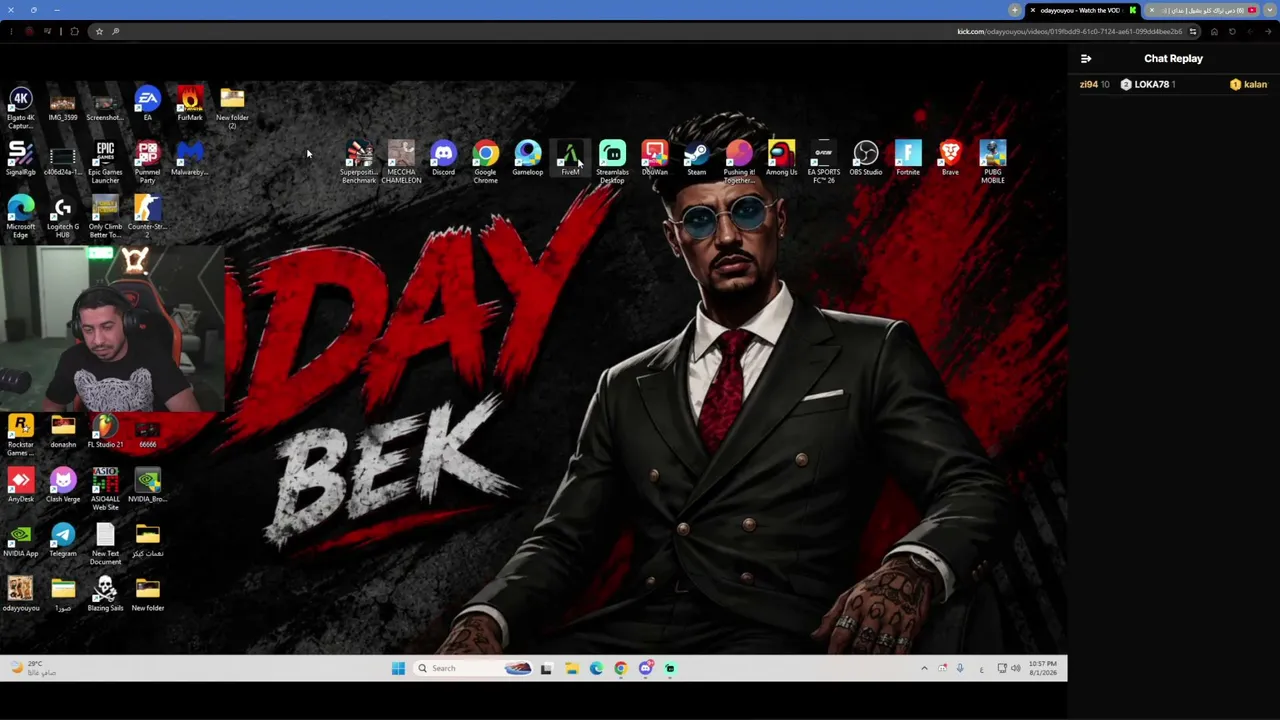Open the Only Climb Better Together shortcut

click(x=105, y=216)
